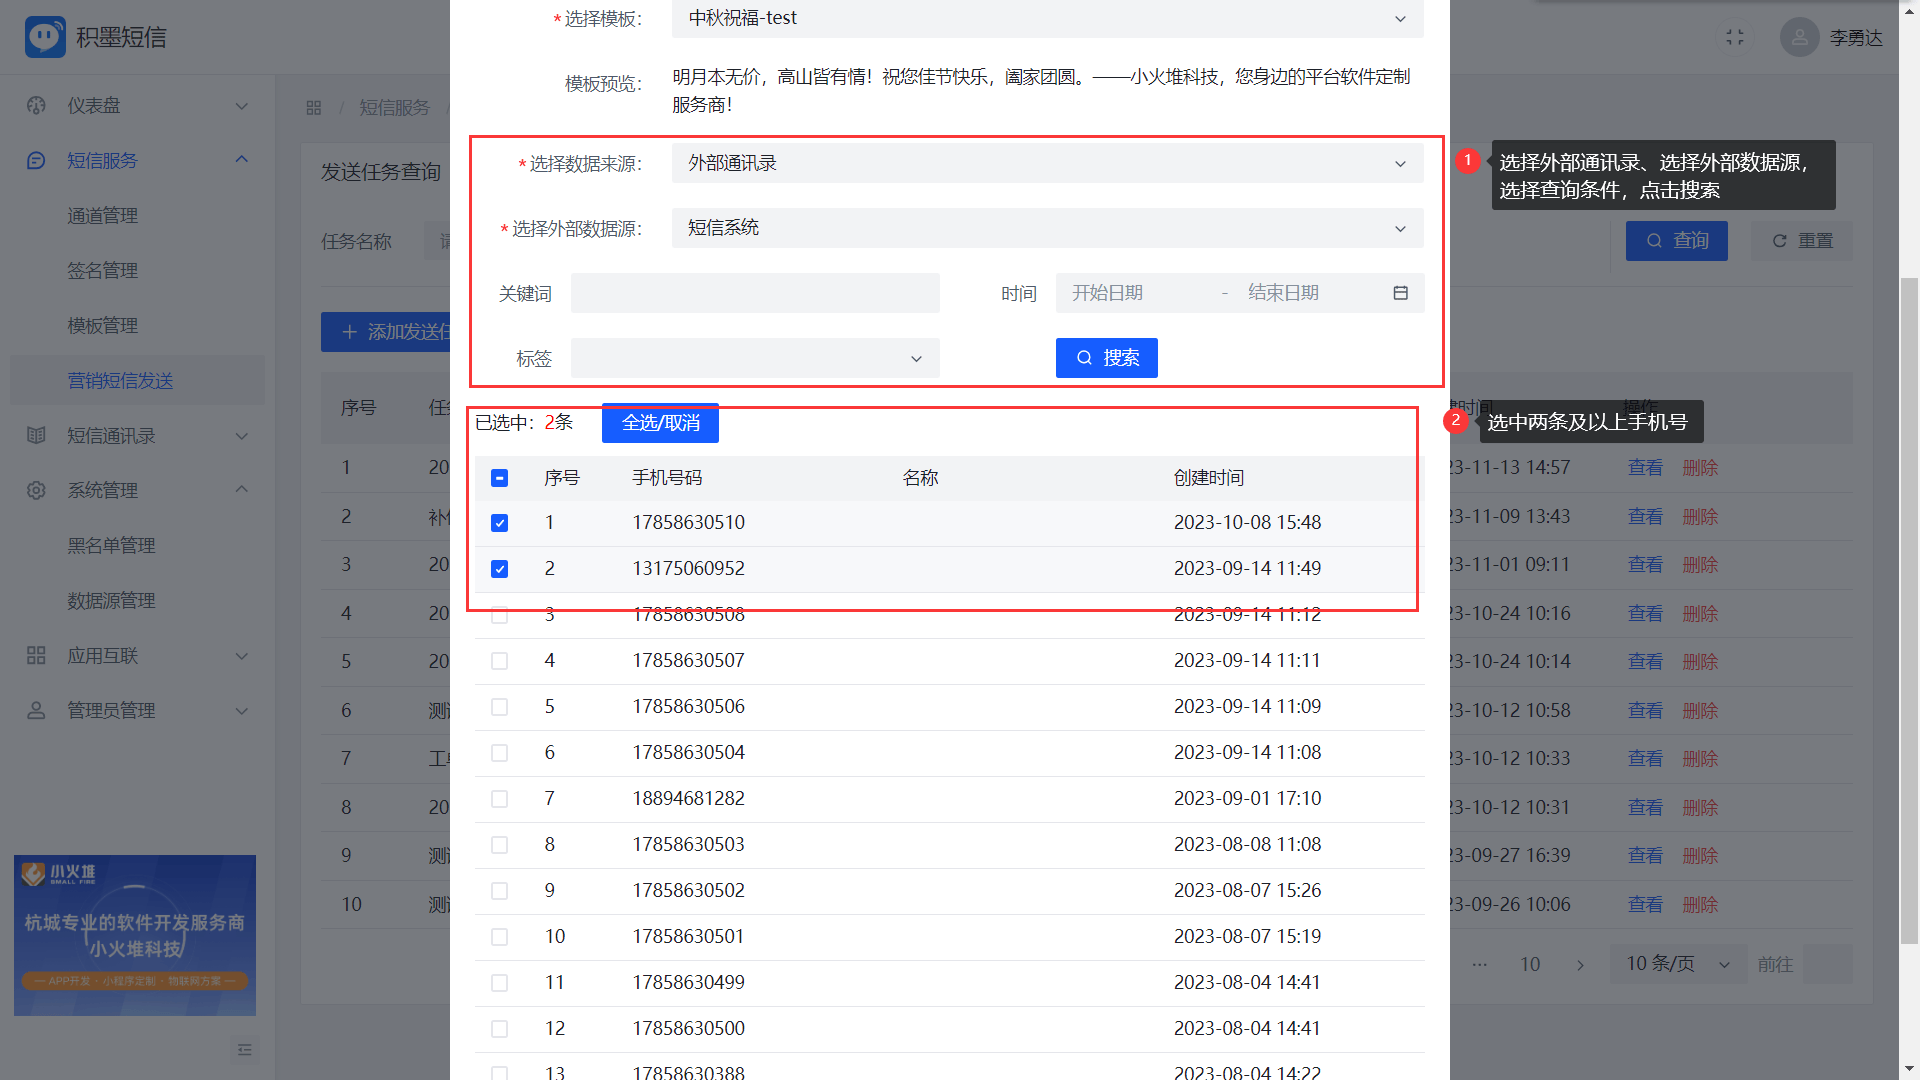Image resolution: width=1920 pixels, height=1080 pixels.
Task: Expand the 标签 dropdown
Action: (x=755, y=358)
